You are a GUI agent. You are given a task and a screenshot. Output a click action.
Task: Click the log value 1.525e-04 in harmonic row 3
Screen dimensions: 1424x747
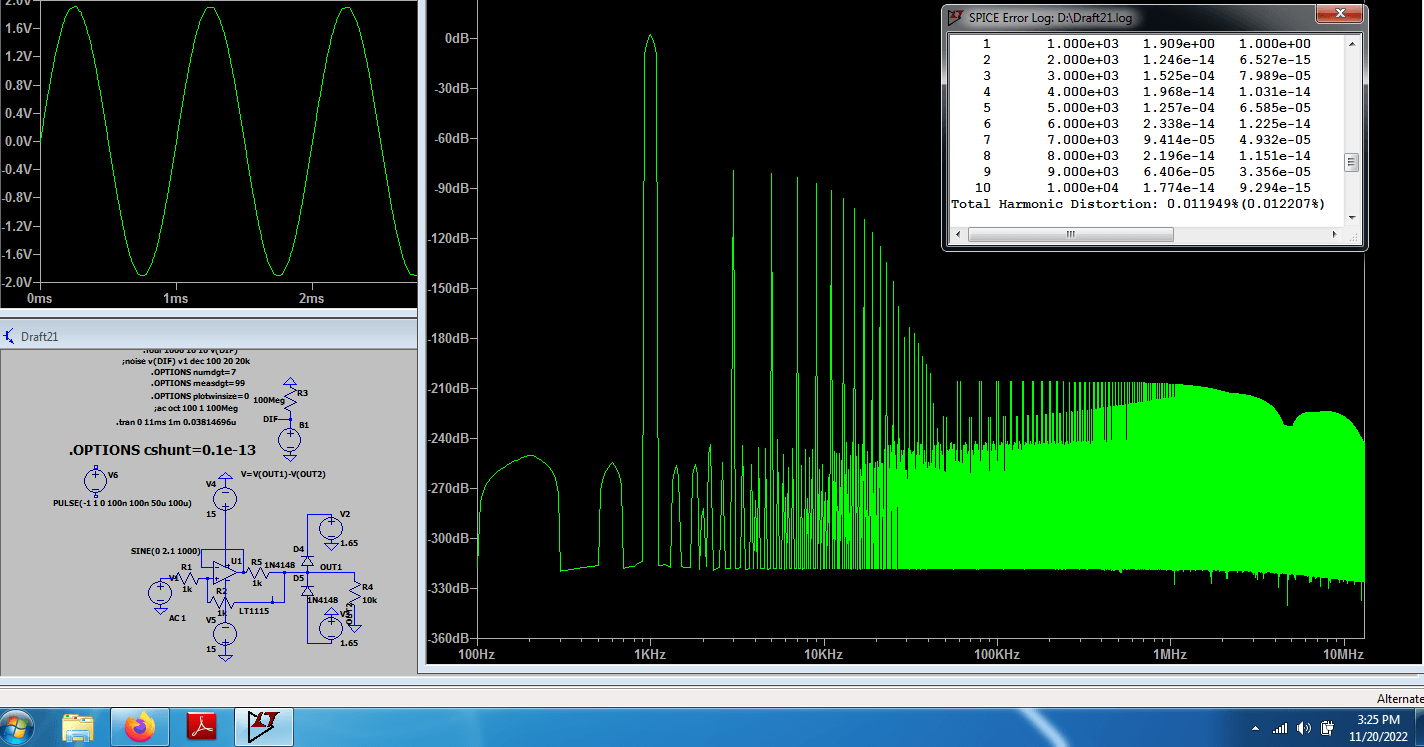[1179, 76]
